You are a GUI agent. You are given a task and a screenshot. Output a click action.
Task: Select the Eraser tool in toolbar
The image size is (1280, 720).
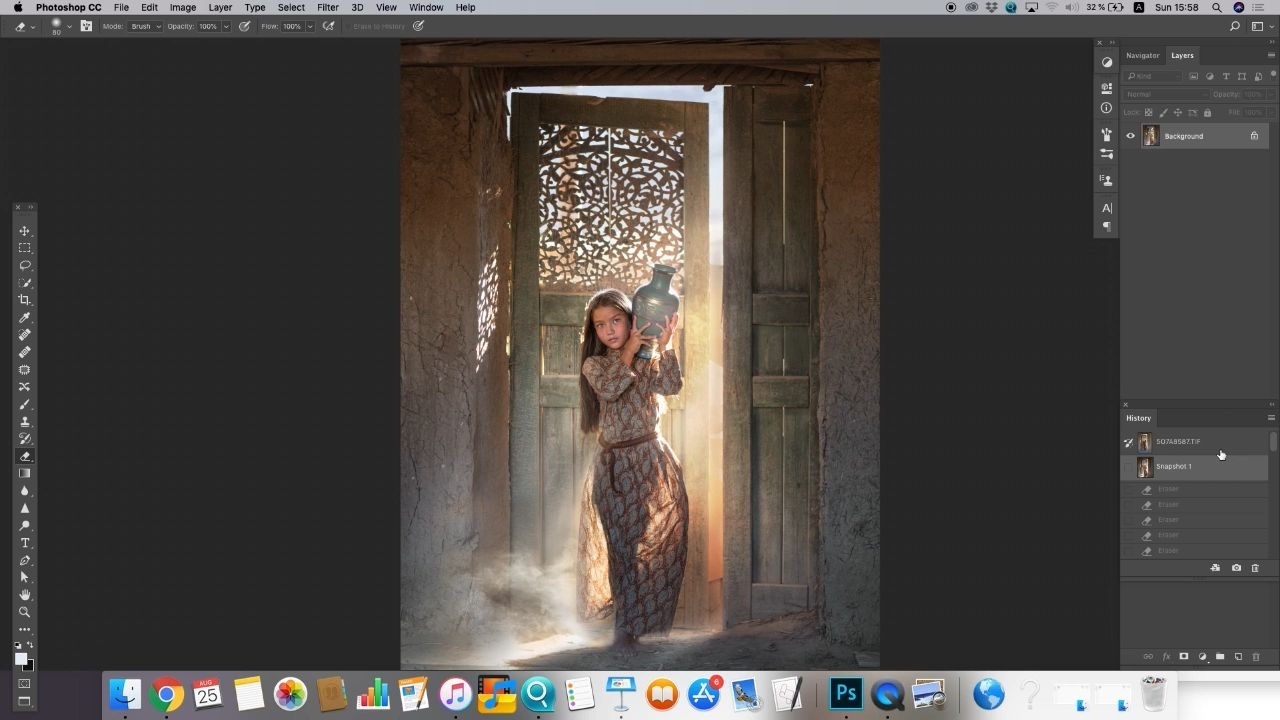coord(25,456)
